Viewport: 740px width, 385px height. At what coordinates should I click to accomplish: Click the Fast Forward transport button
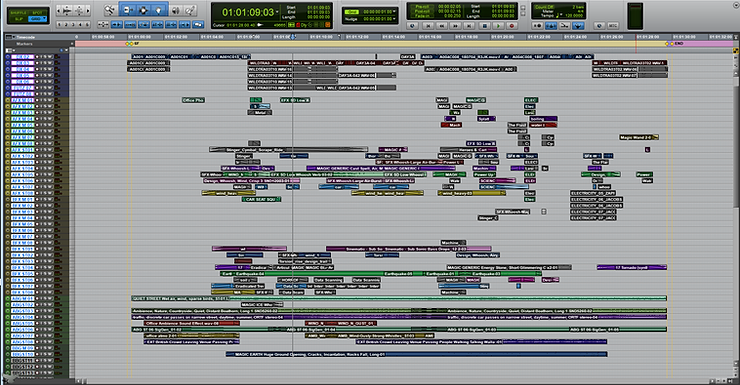tap(455, 25)
